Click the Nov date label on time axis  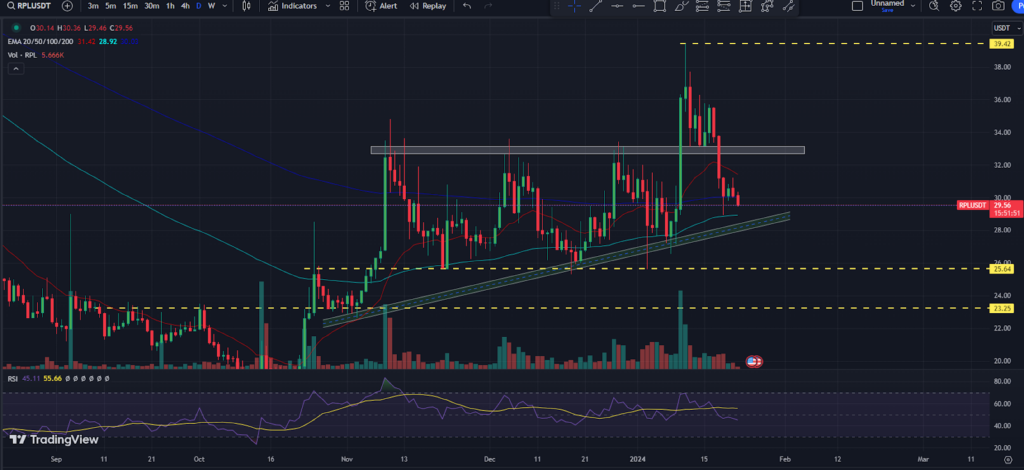tap(347, 460)
